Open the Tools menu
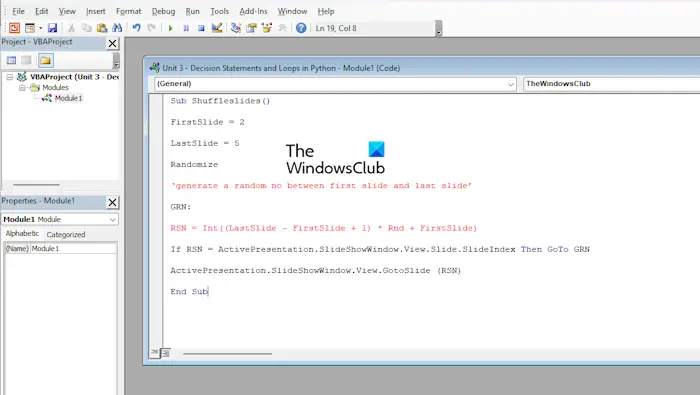Viewport: 700px width, 395px height. pyautogui.click(x=220, y=11)
